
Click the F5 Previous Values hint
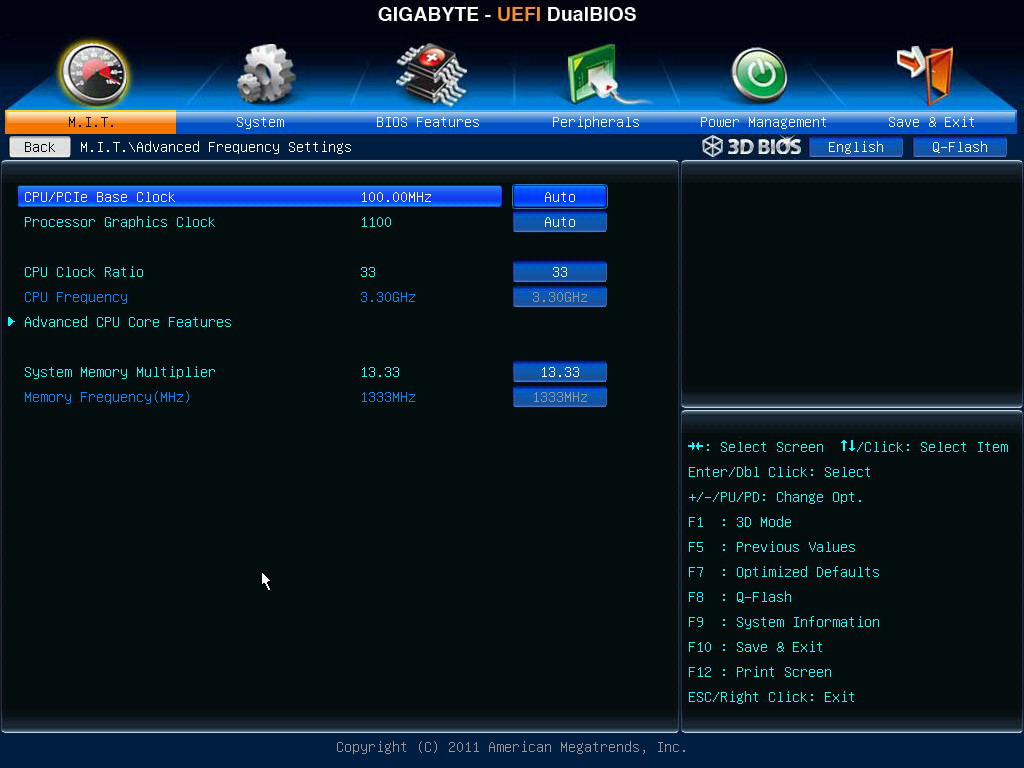point(772,547)
